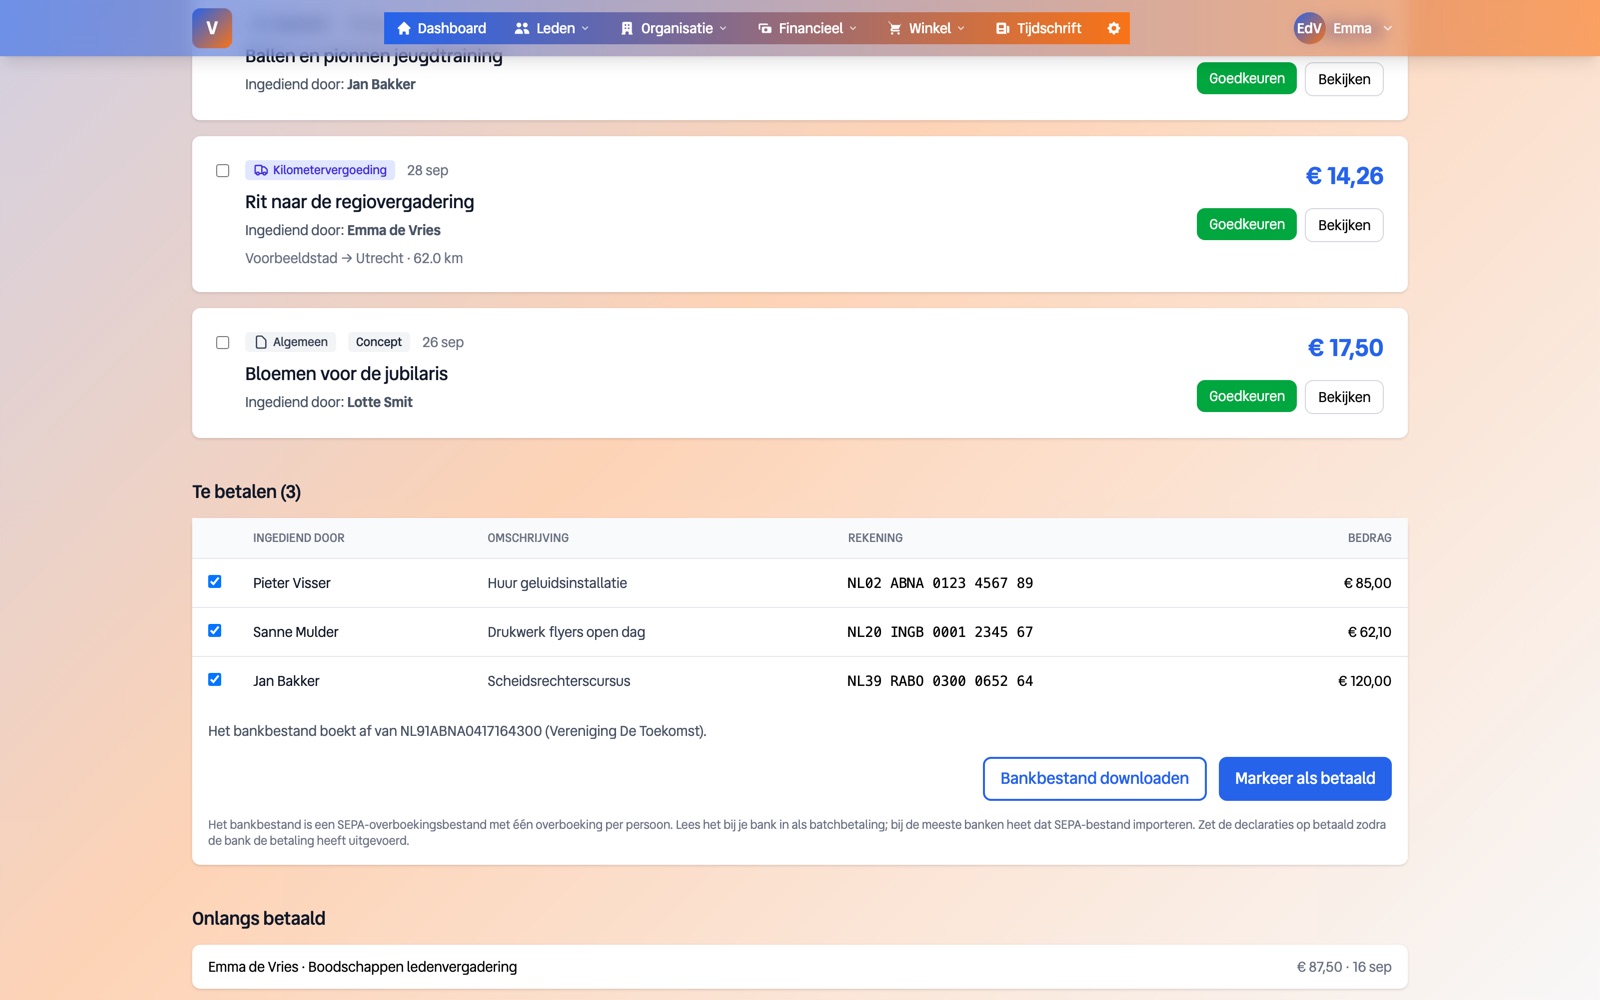Click the Rekening column header

875,538
